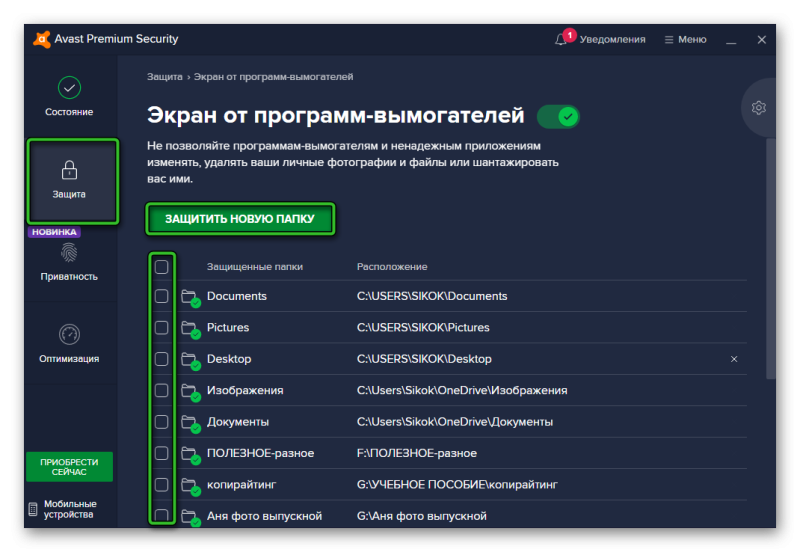Click Экран от программ-вымогателей breadcrumb
Screen dimensions: 800x552
pyautogui.click(x=273, y=77)
